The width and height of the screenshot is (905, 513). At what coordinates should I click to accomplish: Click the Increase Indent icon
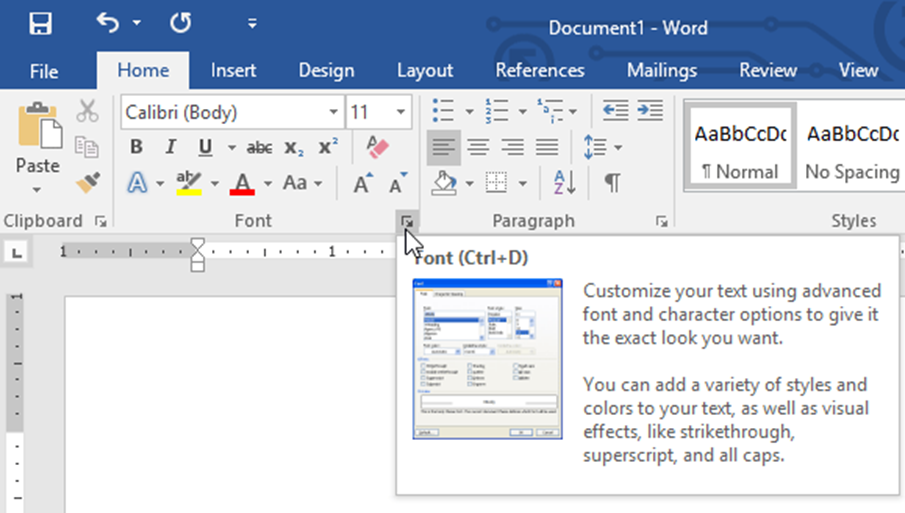(x=650, y=110)
